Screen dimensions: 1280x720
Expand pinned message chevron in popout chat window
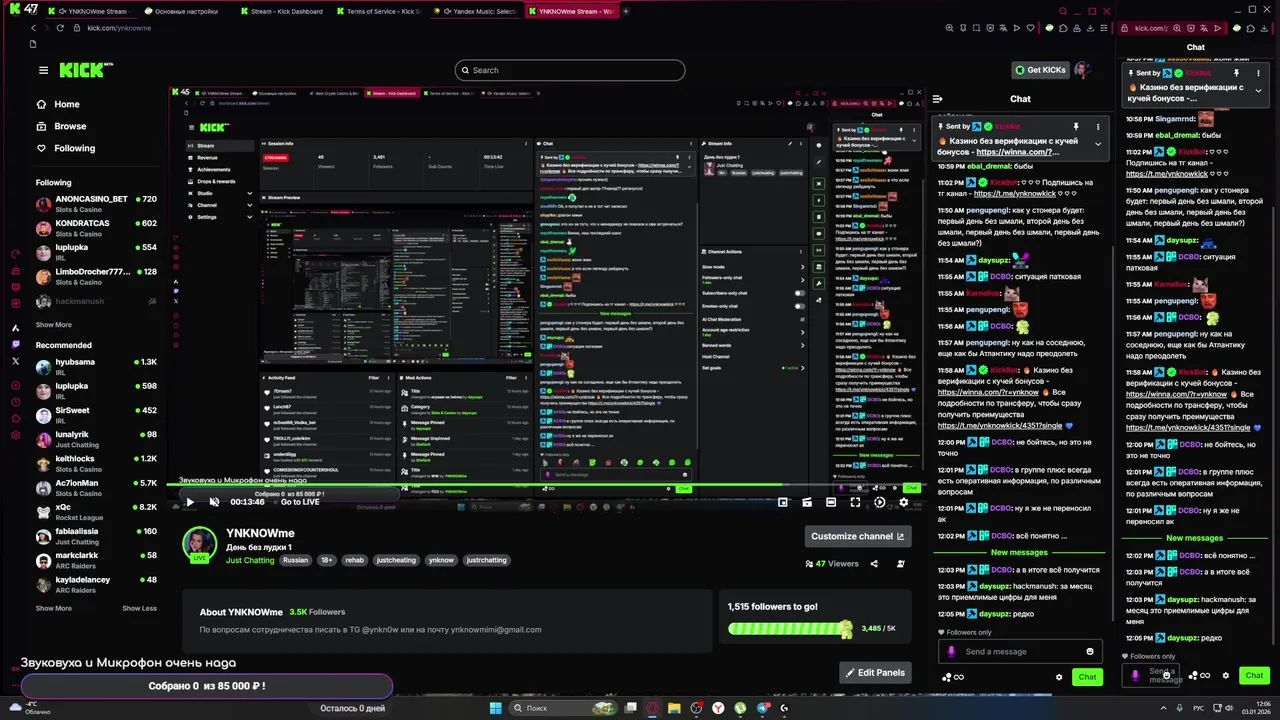coord(1258,91)
